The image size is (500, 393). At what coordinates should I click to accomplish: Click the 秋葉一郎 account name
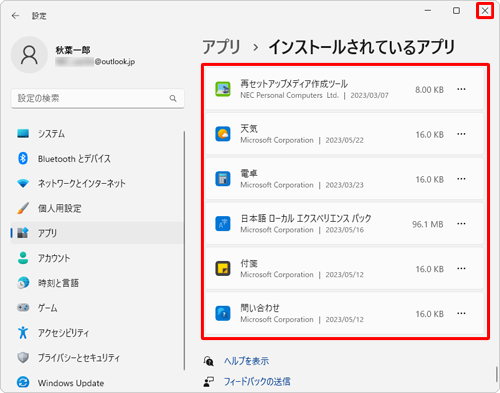[x=73, y=50]
